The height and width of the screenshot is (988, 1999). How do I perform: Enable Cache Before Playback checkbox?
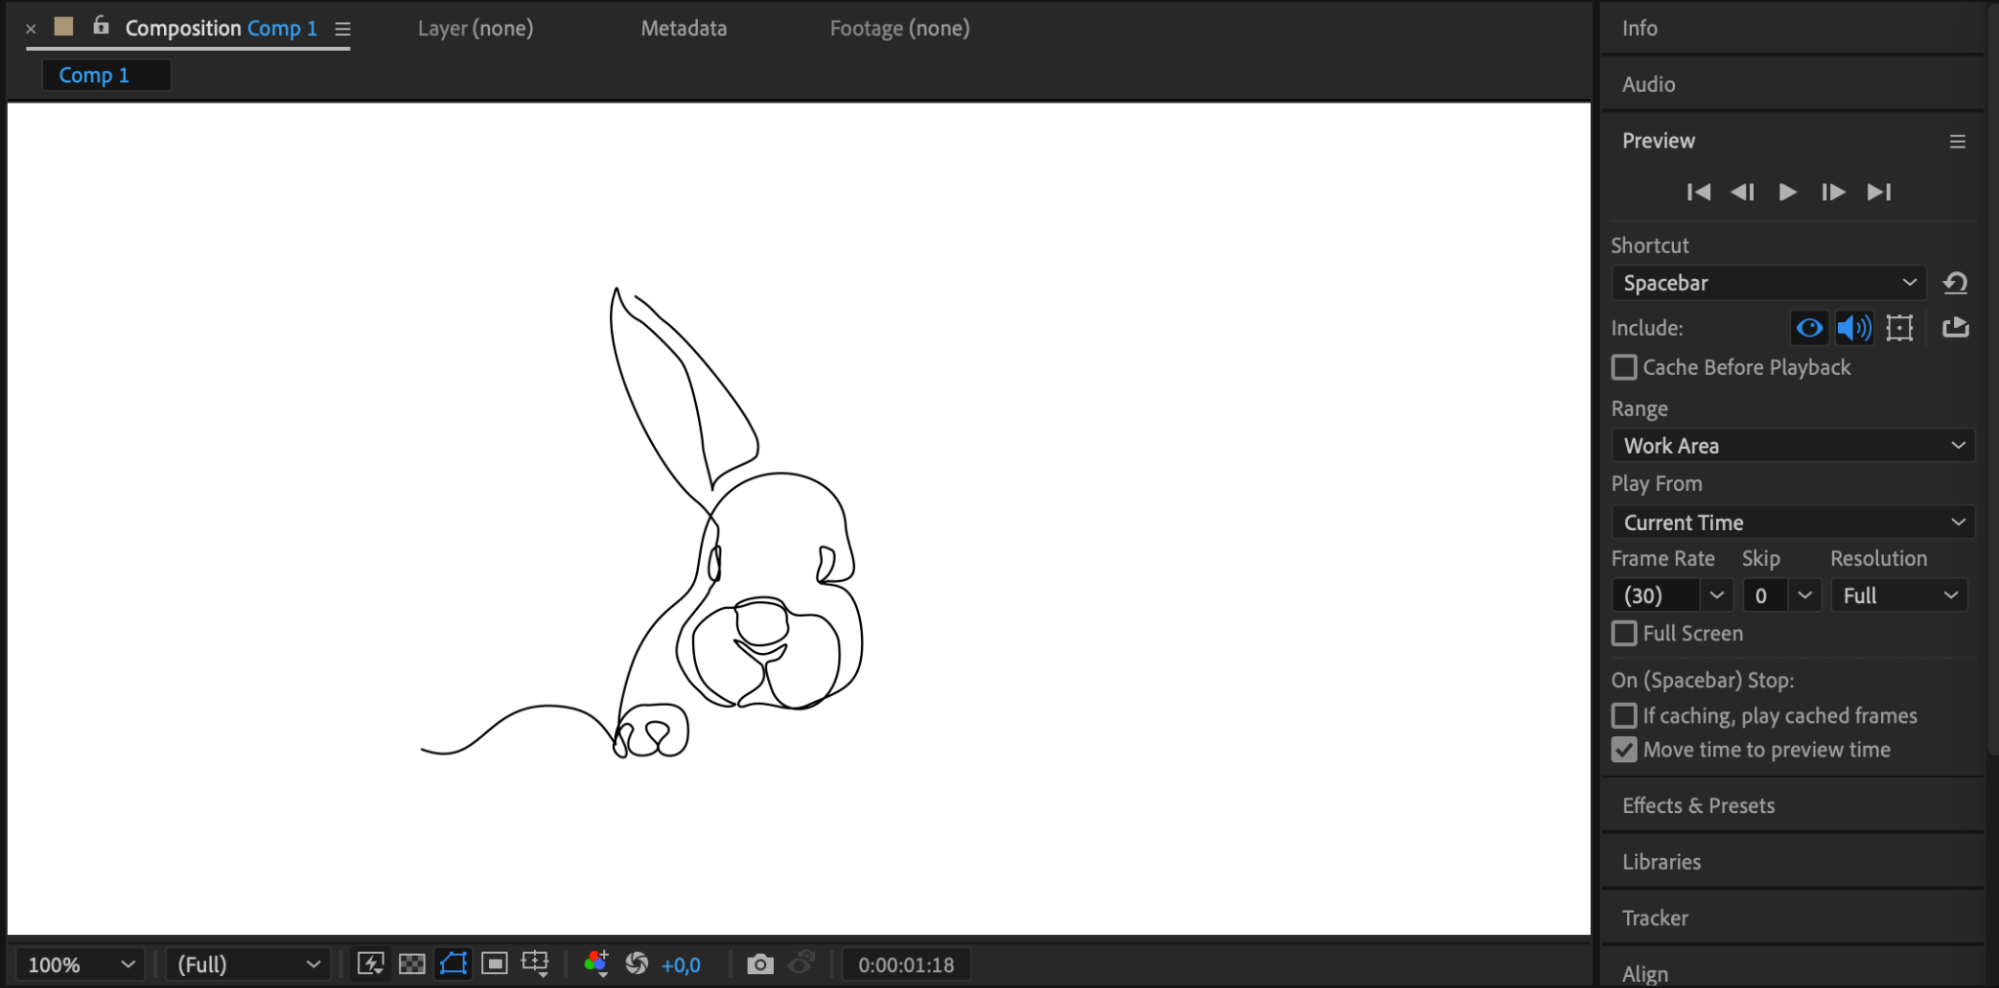coord(1625,368)
